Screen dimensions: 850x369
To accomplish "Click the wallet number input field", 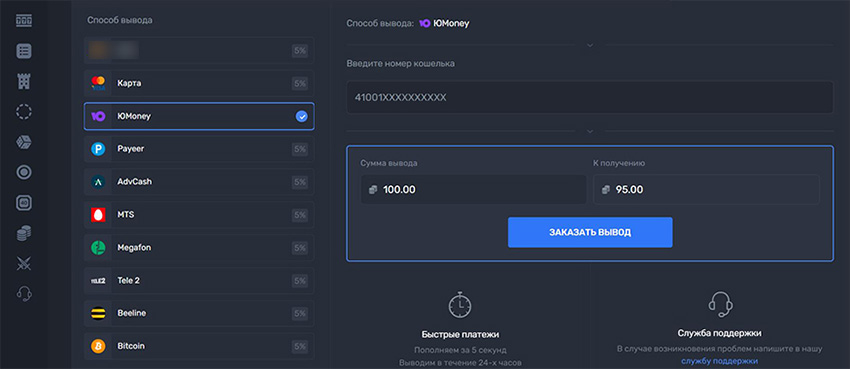I will click(590, 98).
